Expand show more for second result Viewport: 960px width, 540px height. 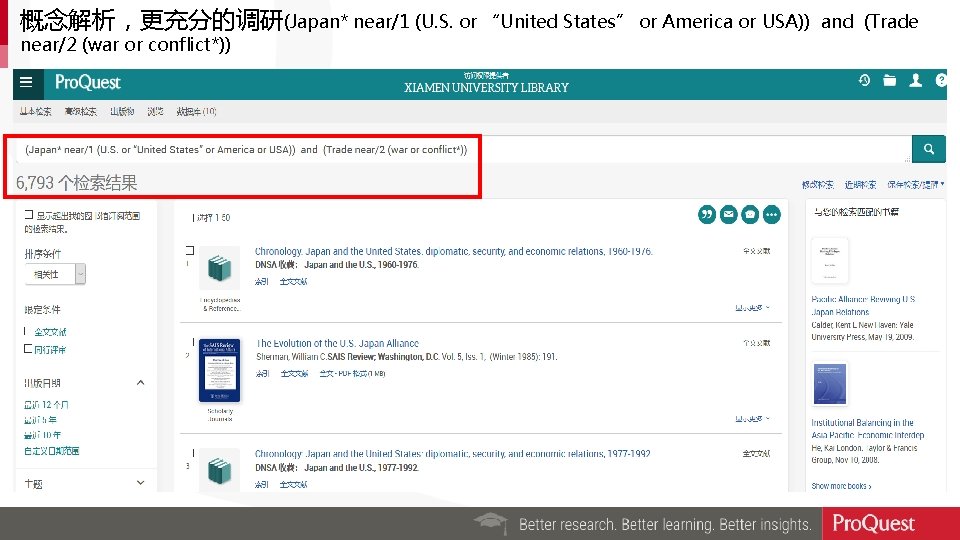752,419
